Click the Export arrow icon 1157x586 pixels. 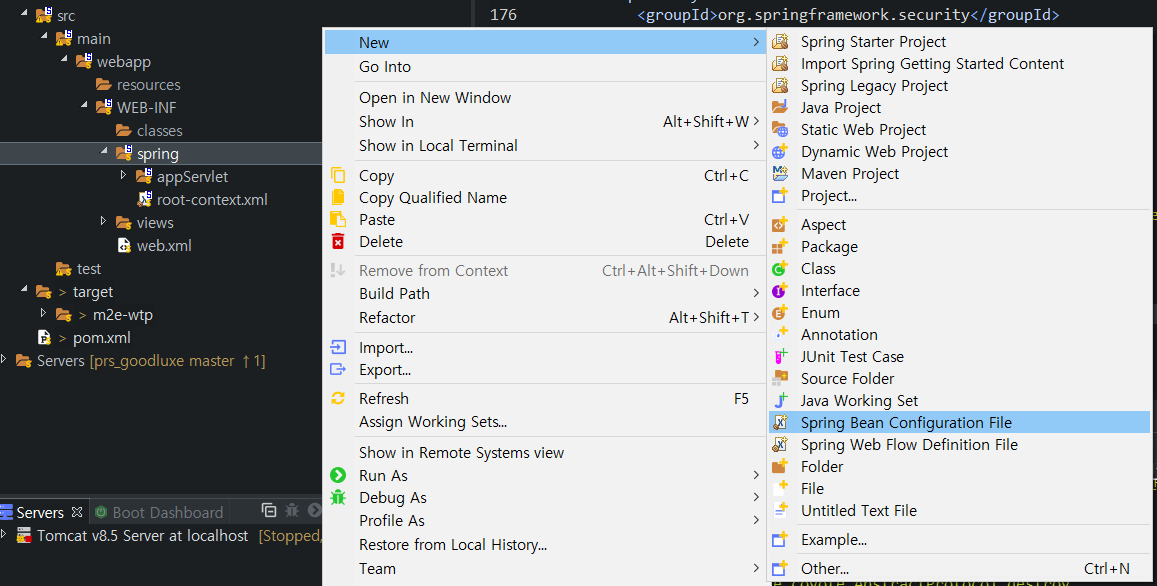point(338,370)
